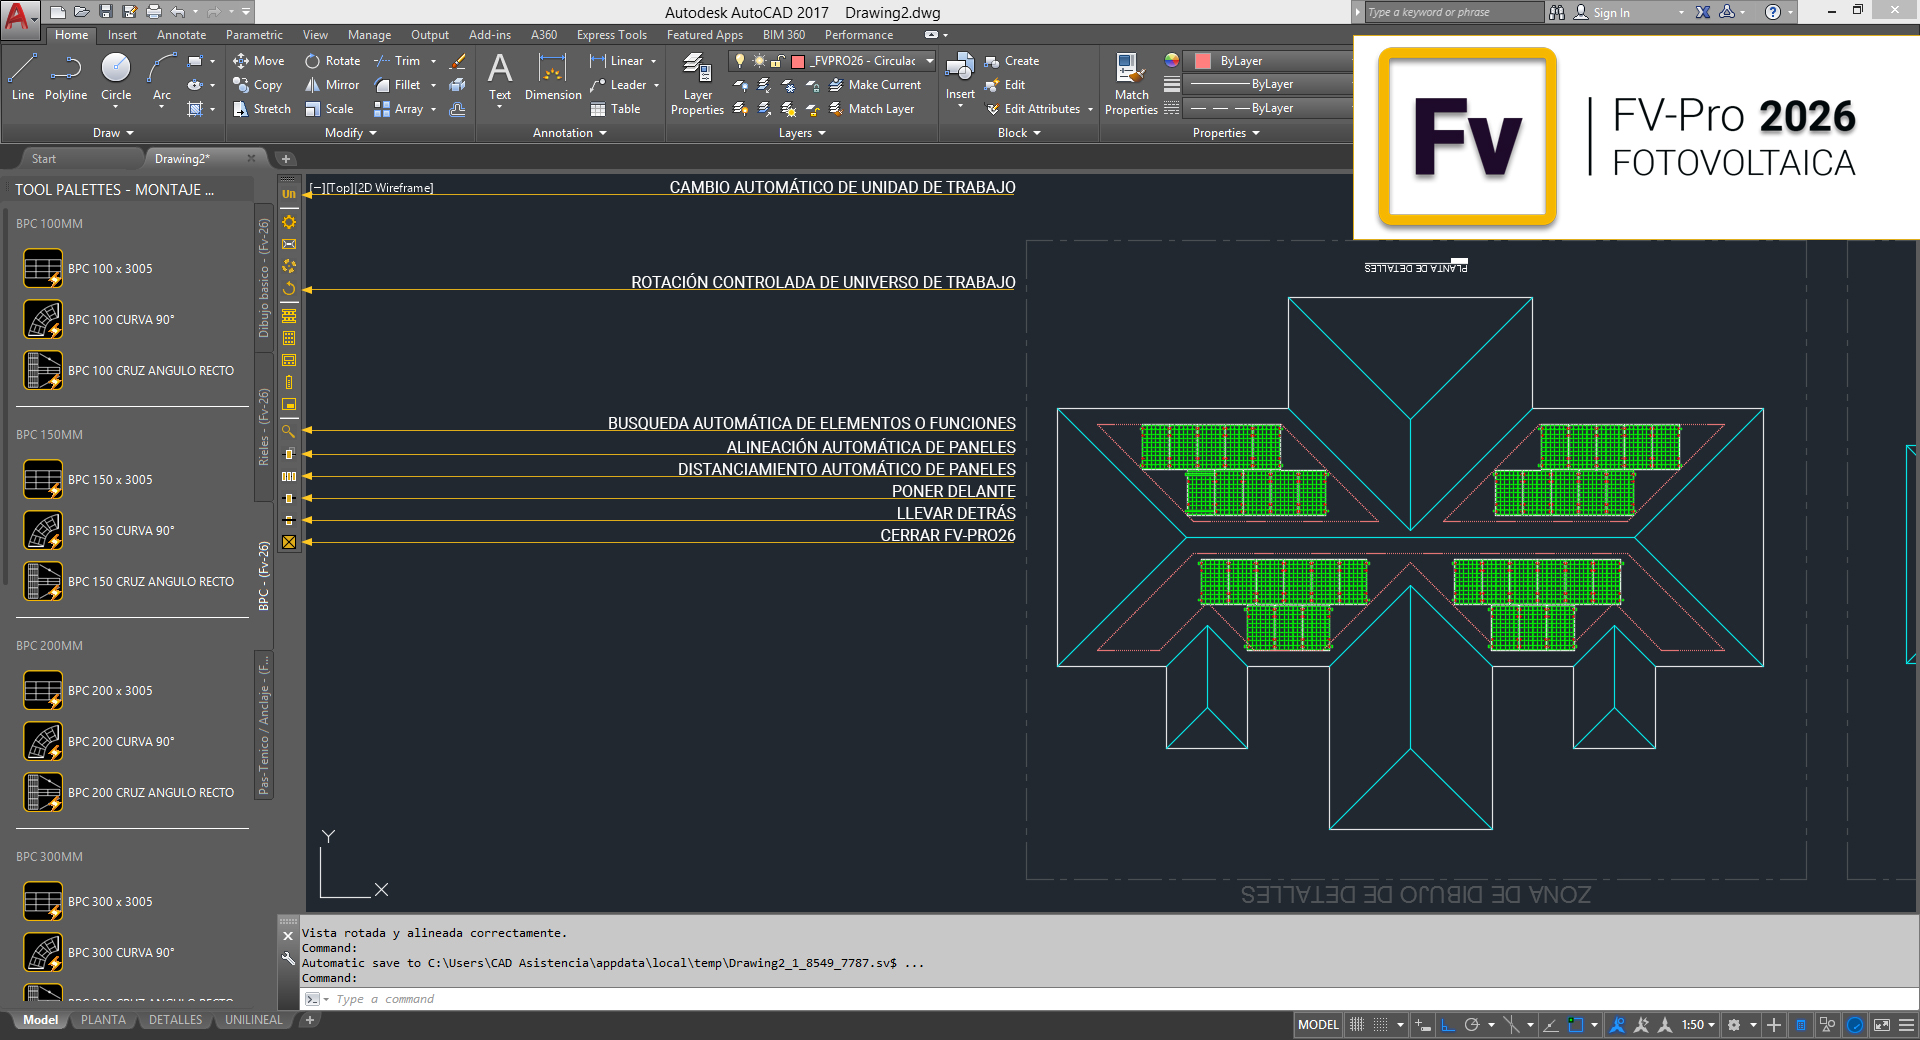
Task: Open the DETALLES layout tab
Action: [175, 1020]
